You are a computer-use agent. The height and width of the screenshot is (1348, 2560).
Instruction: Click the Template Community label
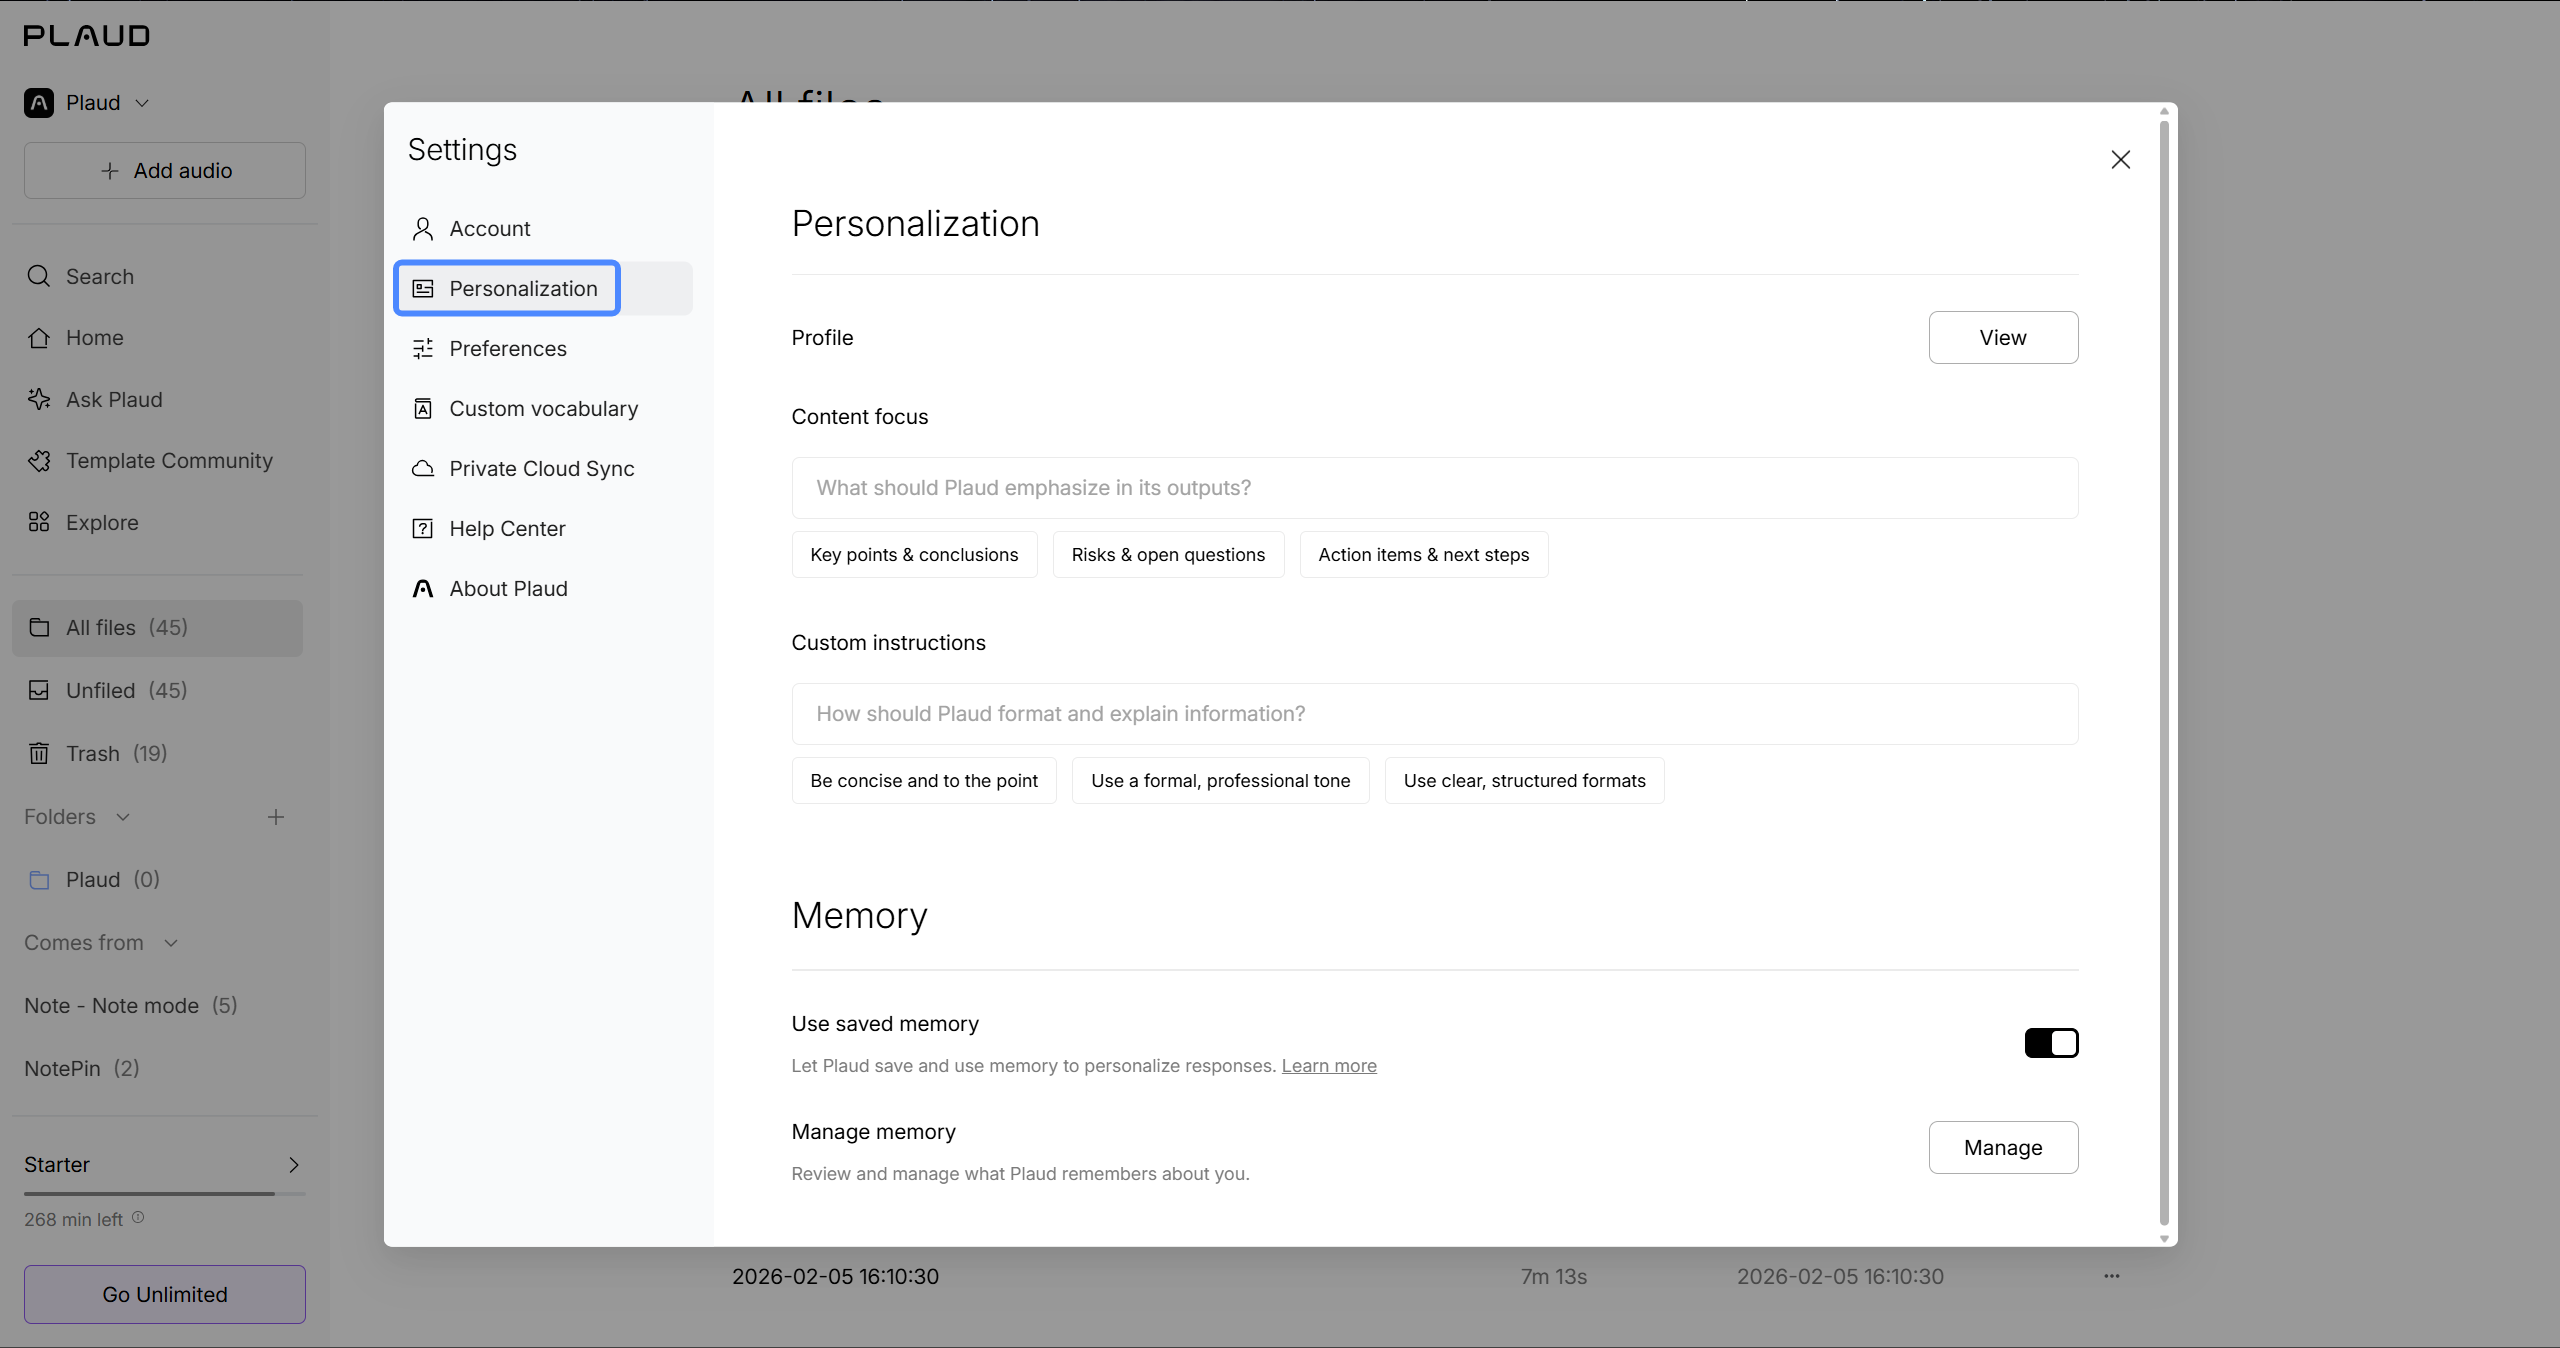(170, 461)
